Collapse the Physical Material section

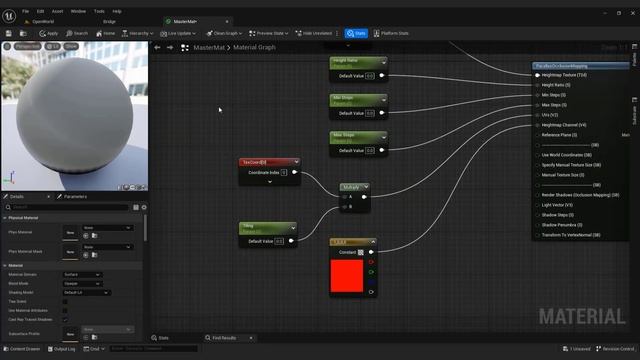[5, 218]
